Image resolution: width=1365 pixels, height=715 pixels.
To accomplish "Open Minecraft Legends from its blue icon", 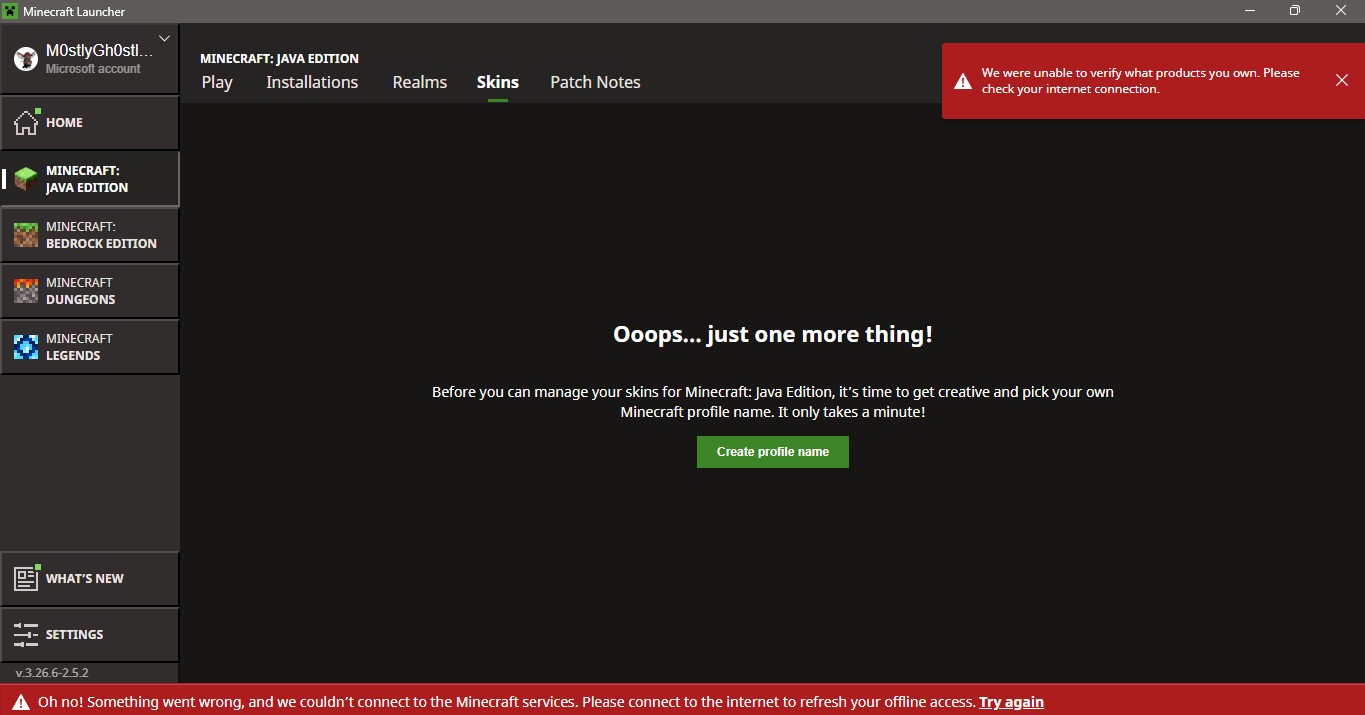I will [26, 347].
